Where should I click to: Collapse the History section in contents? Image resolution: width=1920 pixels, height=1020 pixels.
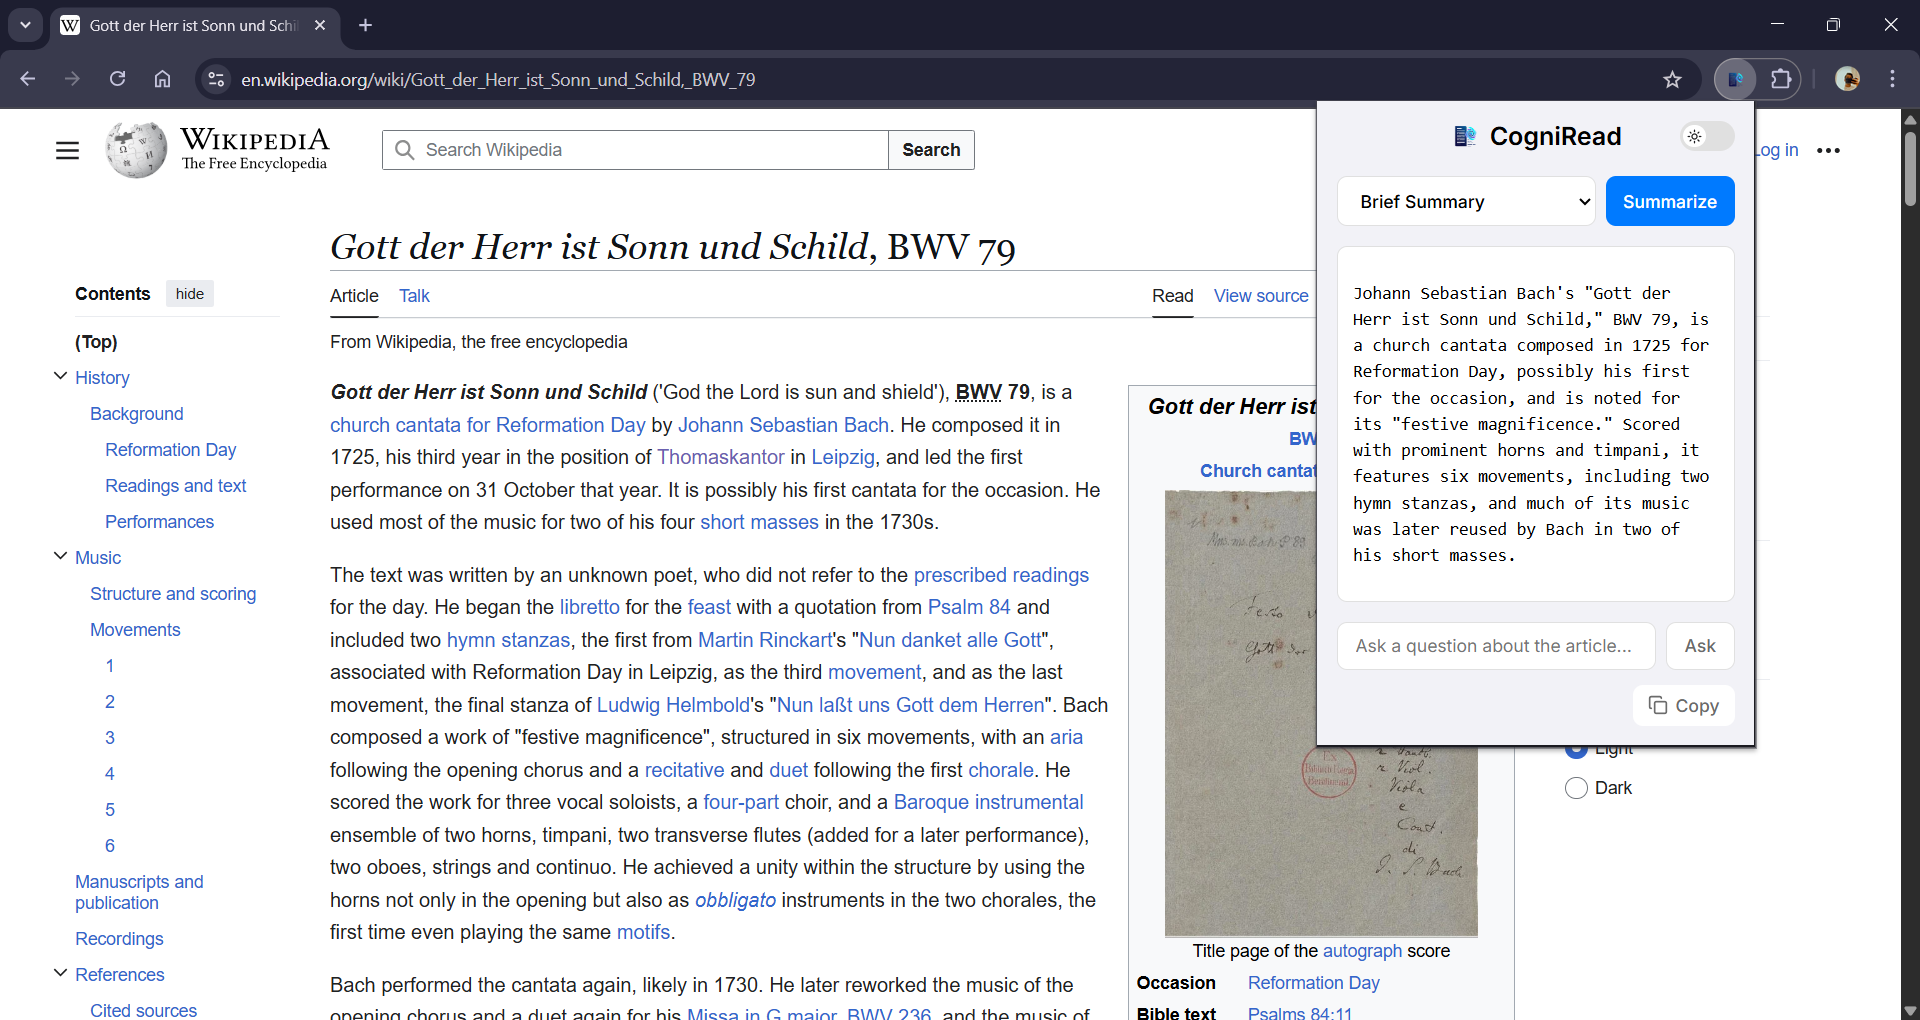(x=60, y=377)
